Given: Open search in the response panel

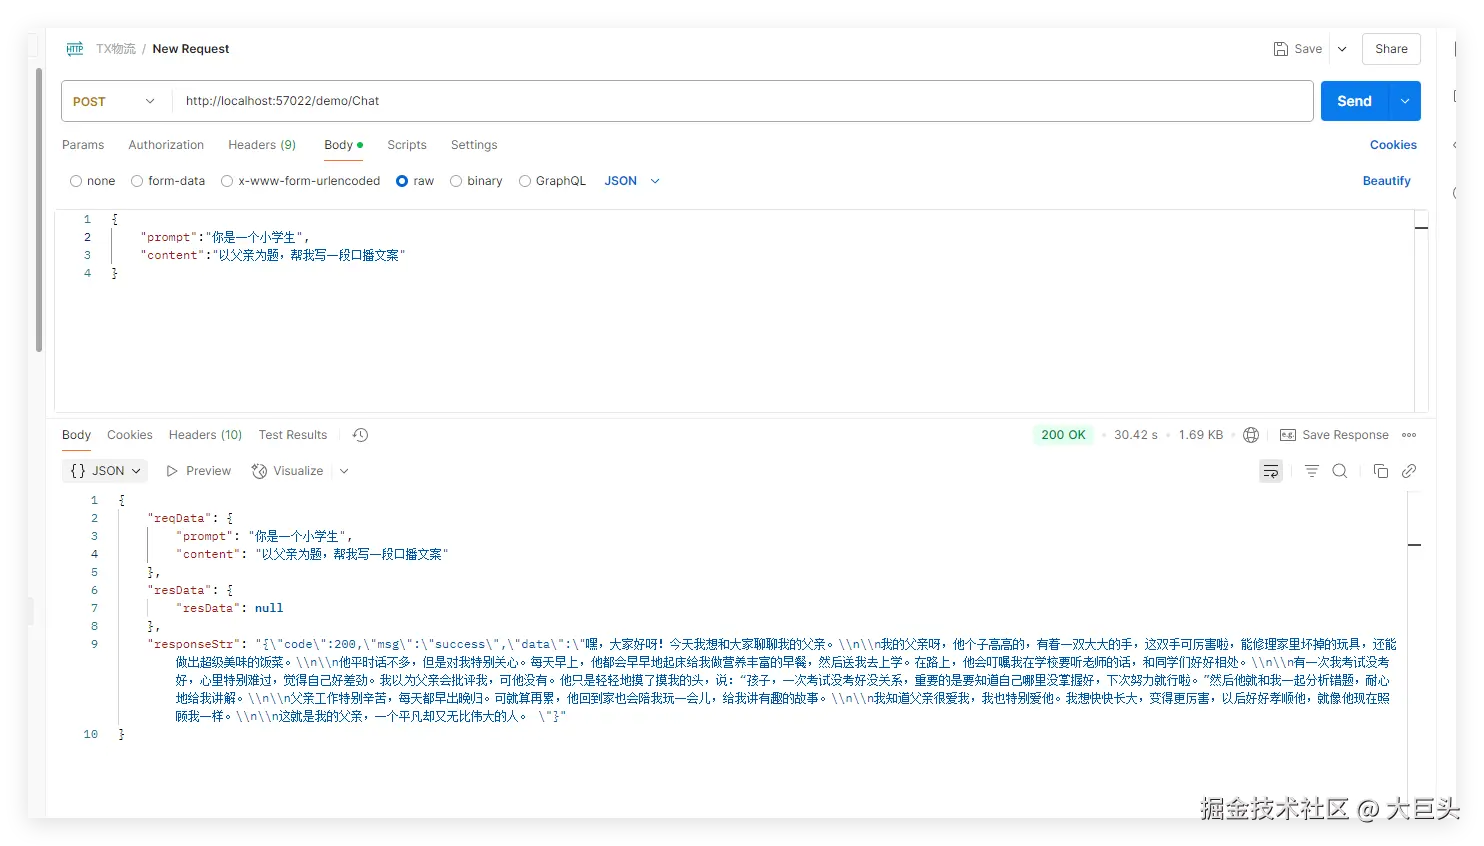Looking at the screenshot, I should [1340, 470].
